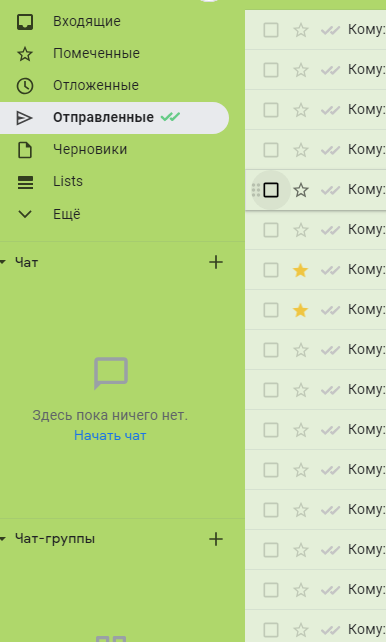This screenshot has width=386, height=642.
Task: Open the Входящие folder
Action: (x=87, y=21)
